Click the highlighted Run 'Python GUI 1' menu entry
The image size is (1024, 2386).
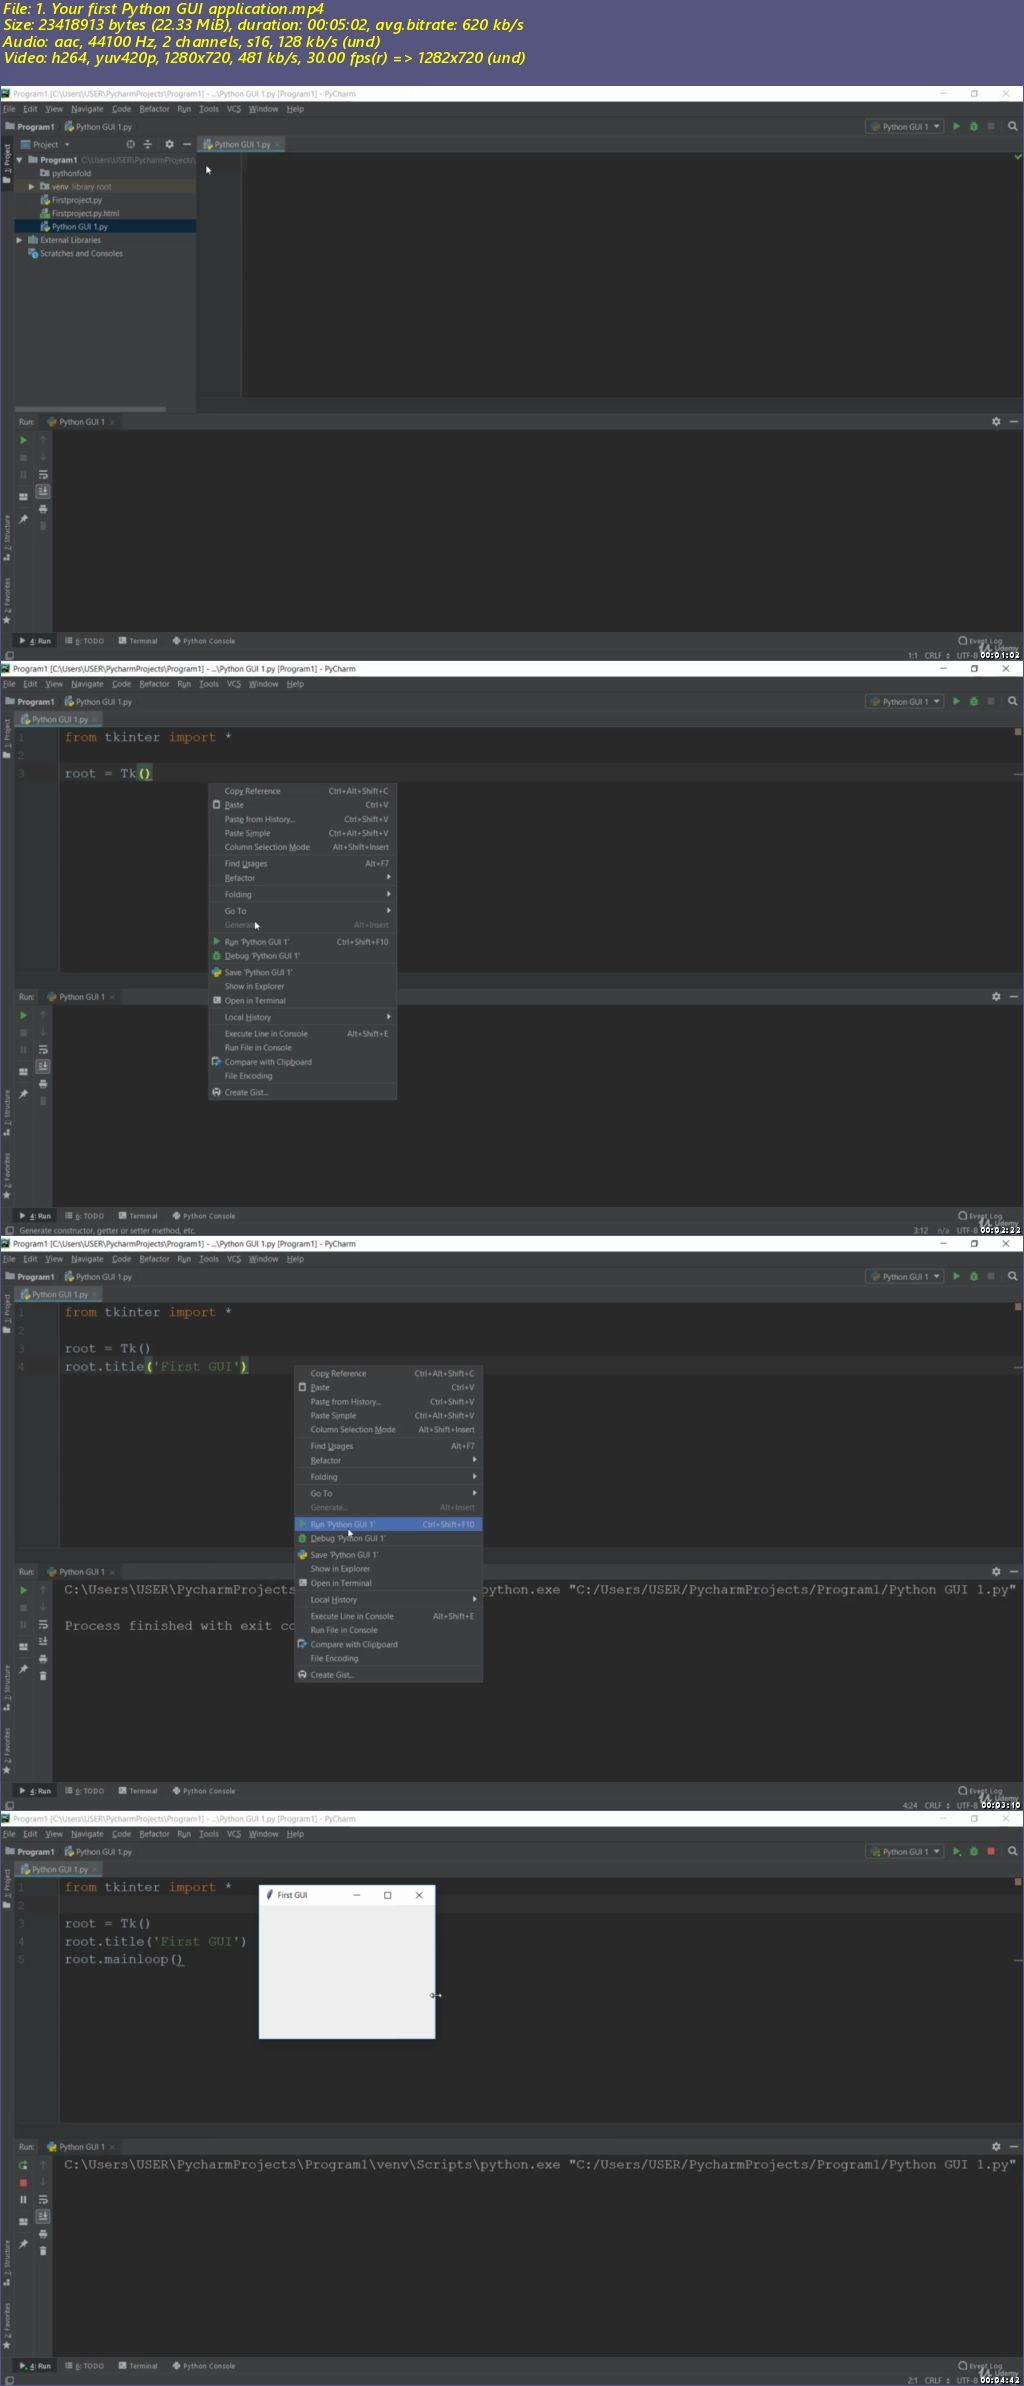tap(388, 1524)
